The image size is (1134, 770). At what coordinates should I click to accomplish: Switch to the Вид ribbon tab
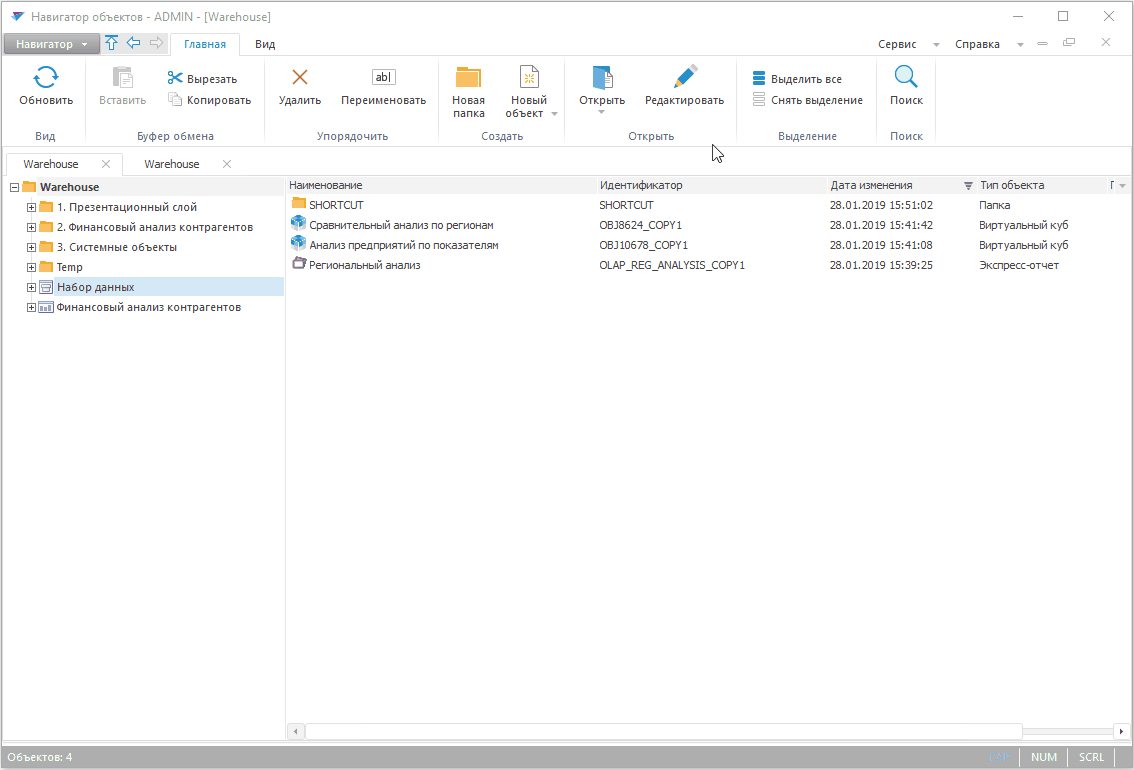[x=265, y=44]
